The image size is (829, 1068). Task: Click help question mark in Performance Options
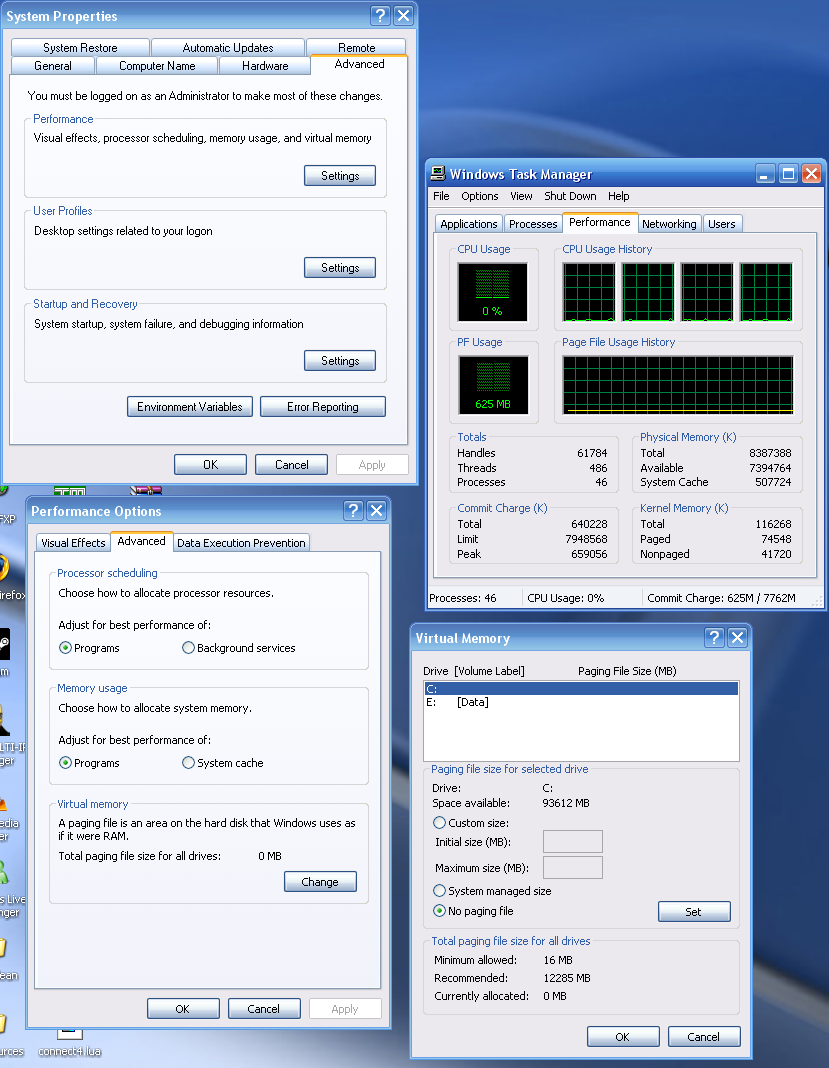353,511
